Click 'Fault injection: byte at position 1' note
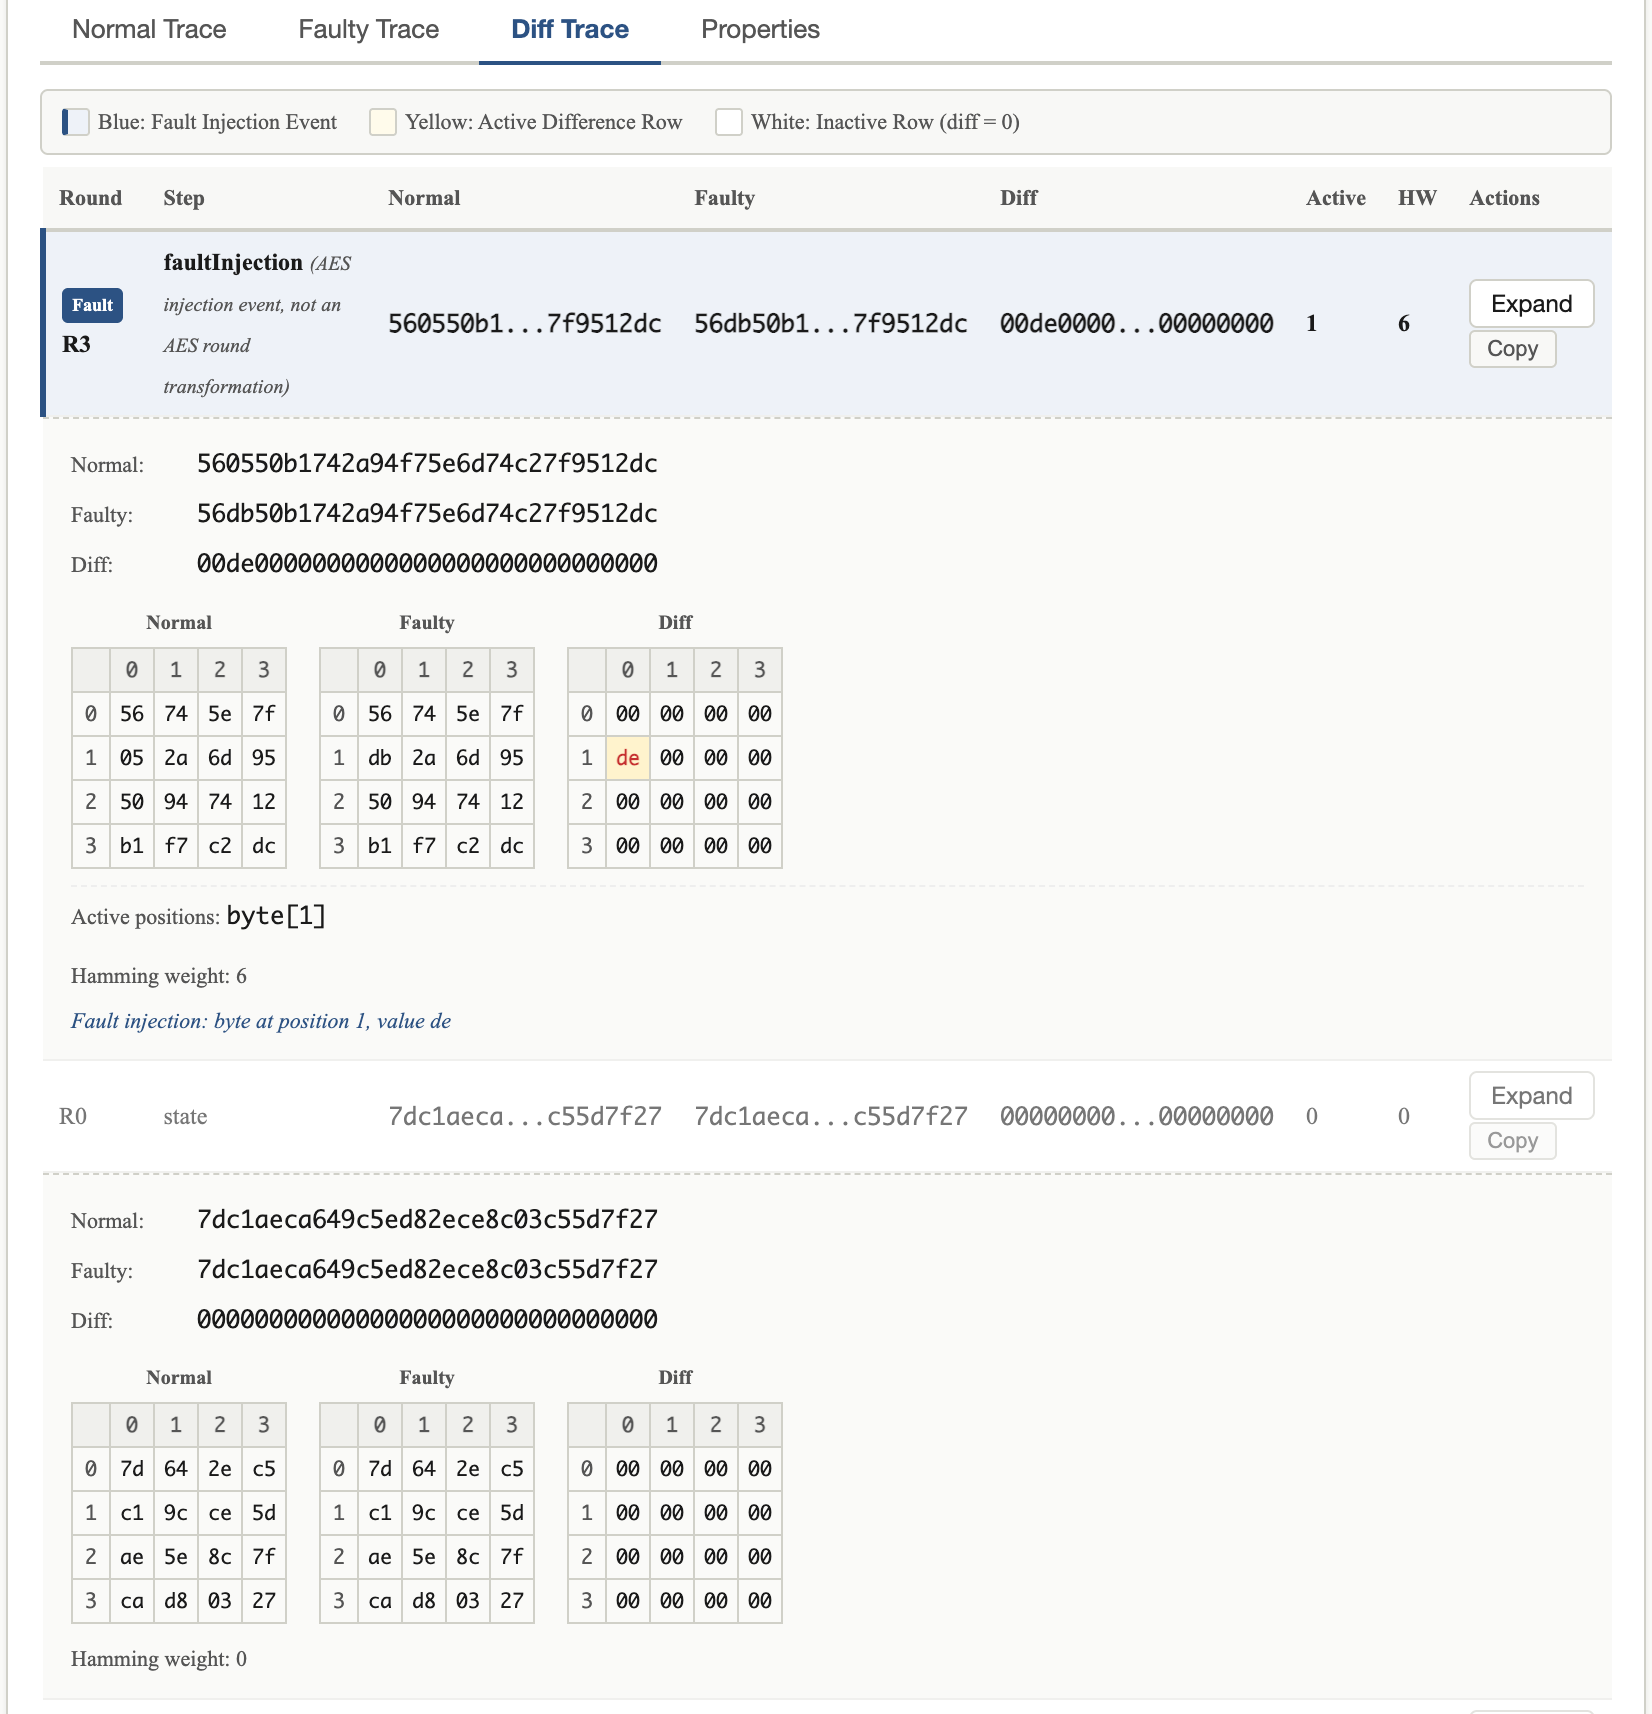The image size is (1652, 1714). pyautogui.click(x=261, y=1021)
